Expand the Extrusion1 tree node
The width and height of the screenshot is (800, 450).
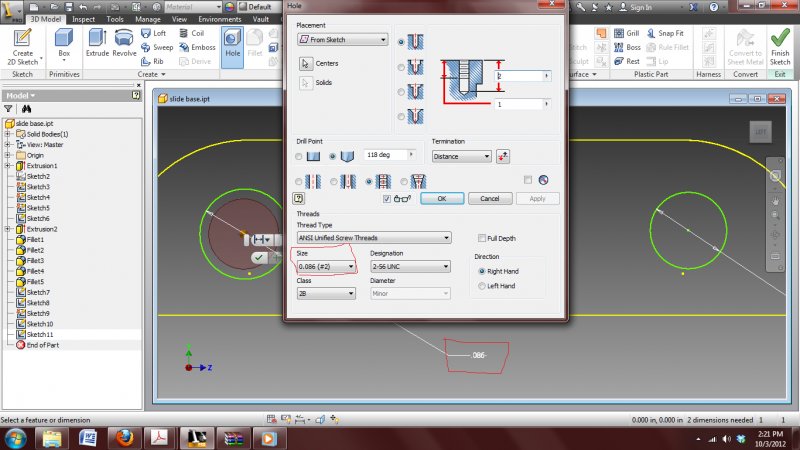click(x=8, y=166)
